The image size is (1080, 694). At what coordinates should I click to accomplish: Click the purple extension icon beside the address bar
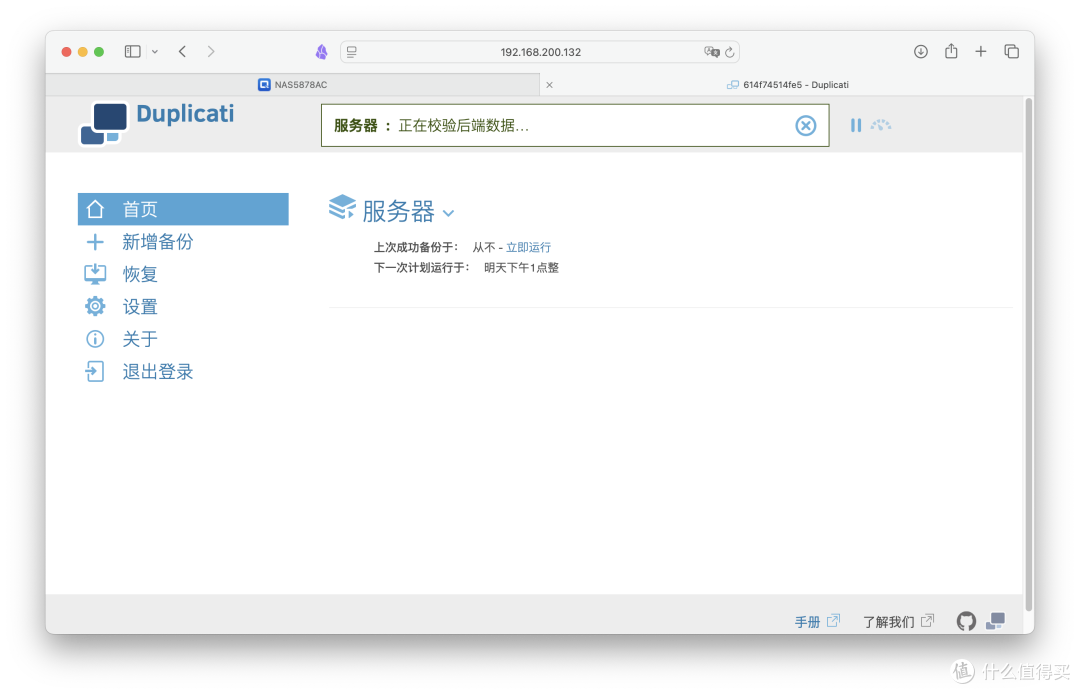coord(322,52)
